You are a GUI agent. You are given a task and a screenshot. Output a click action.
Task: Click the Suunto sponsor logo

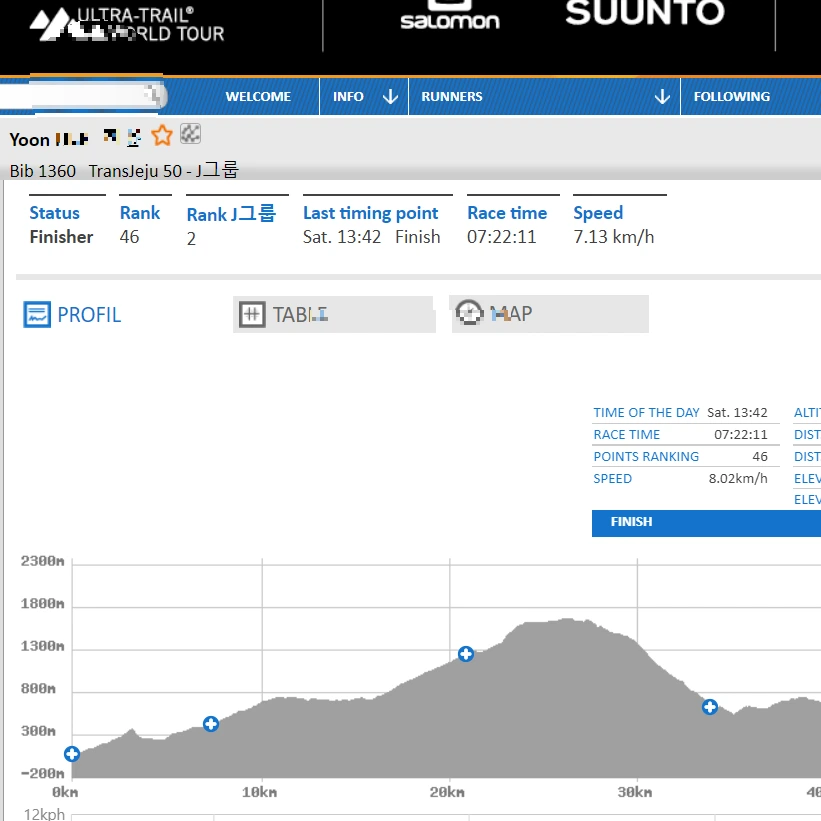tap(645, 13)
